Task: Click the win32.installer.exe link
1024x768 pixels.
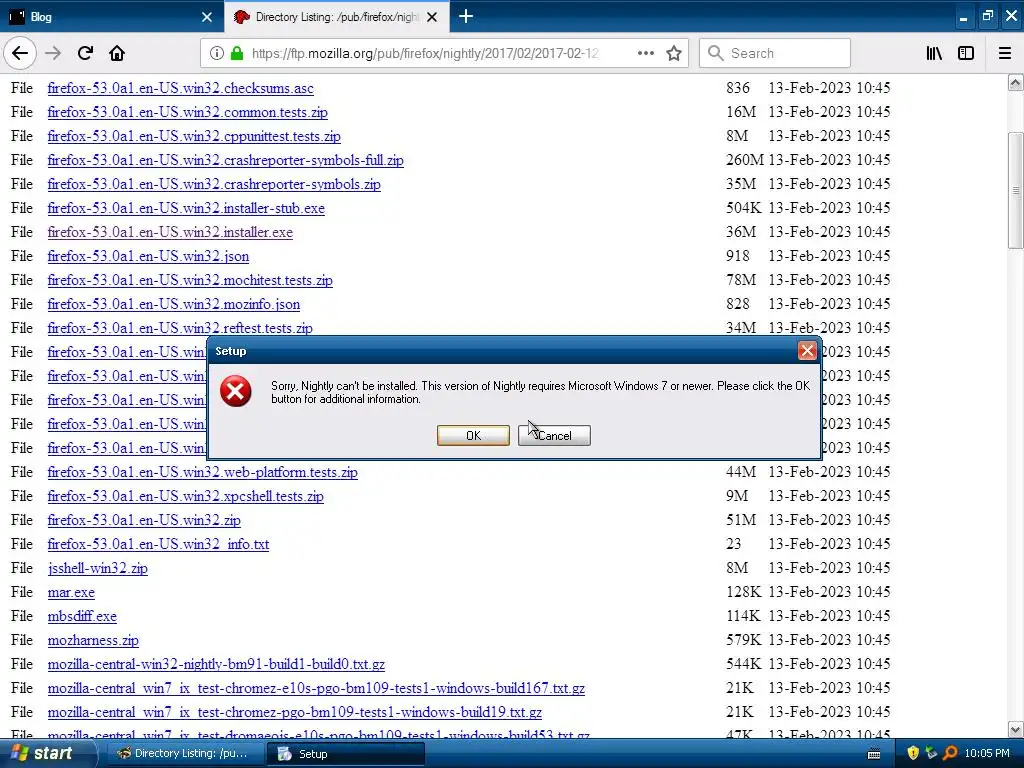Action: pyautogui.click(x=170, y=232)
